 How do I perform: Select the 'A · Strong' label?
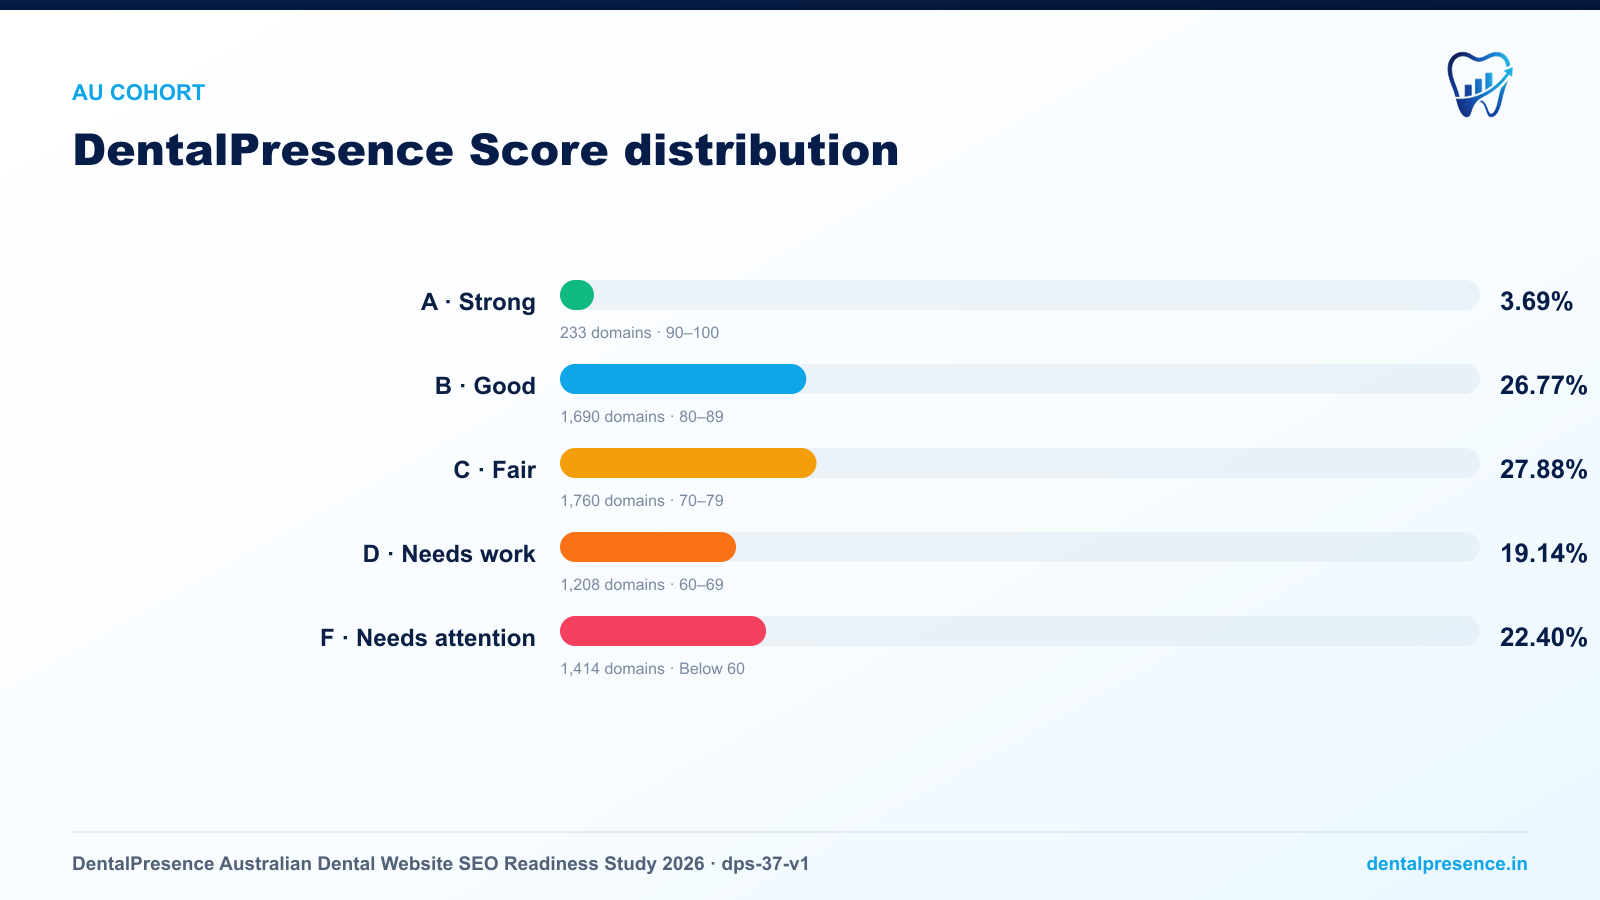(x=478, y=302)
